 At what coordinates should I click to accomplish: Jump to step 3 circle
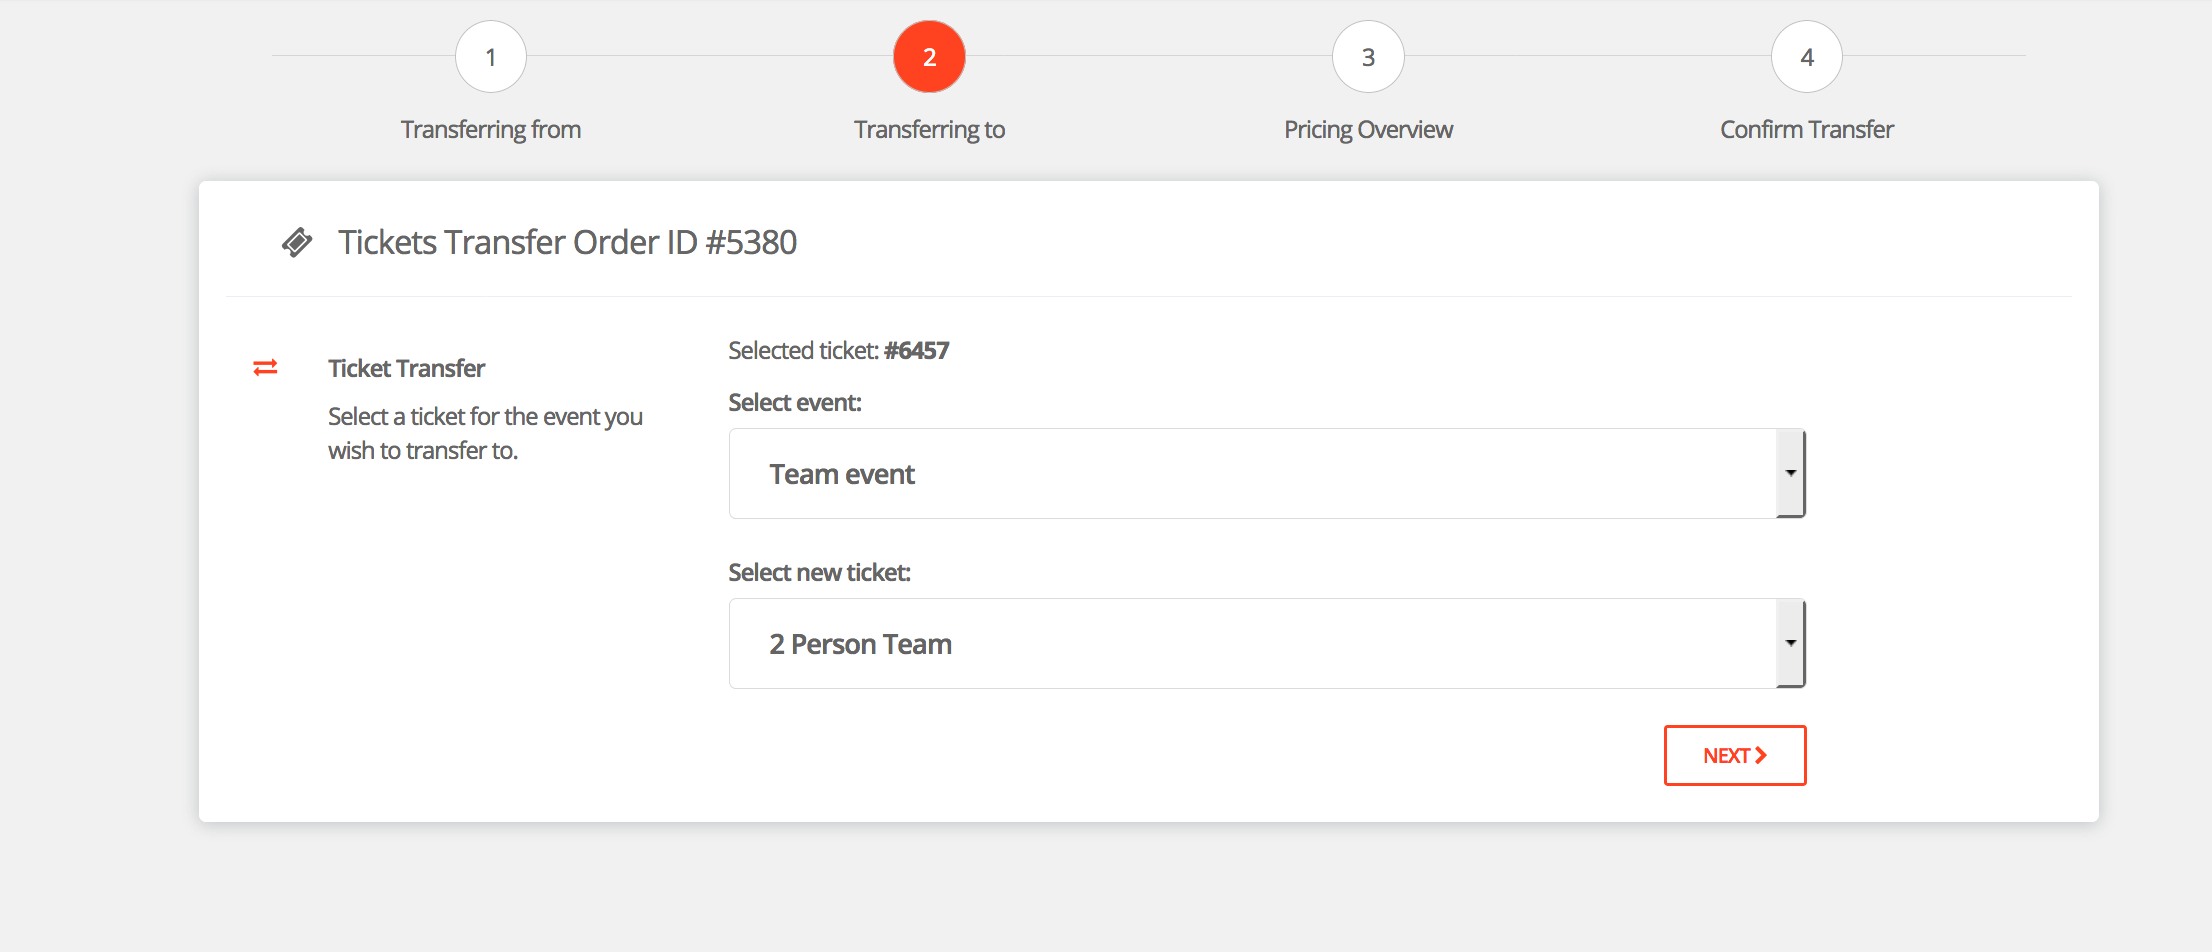click(1367, 57)
